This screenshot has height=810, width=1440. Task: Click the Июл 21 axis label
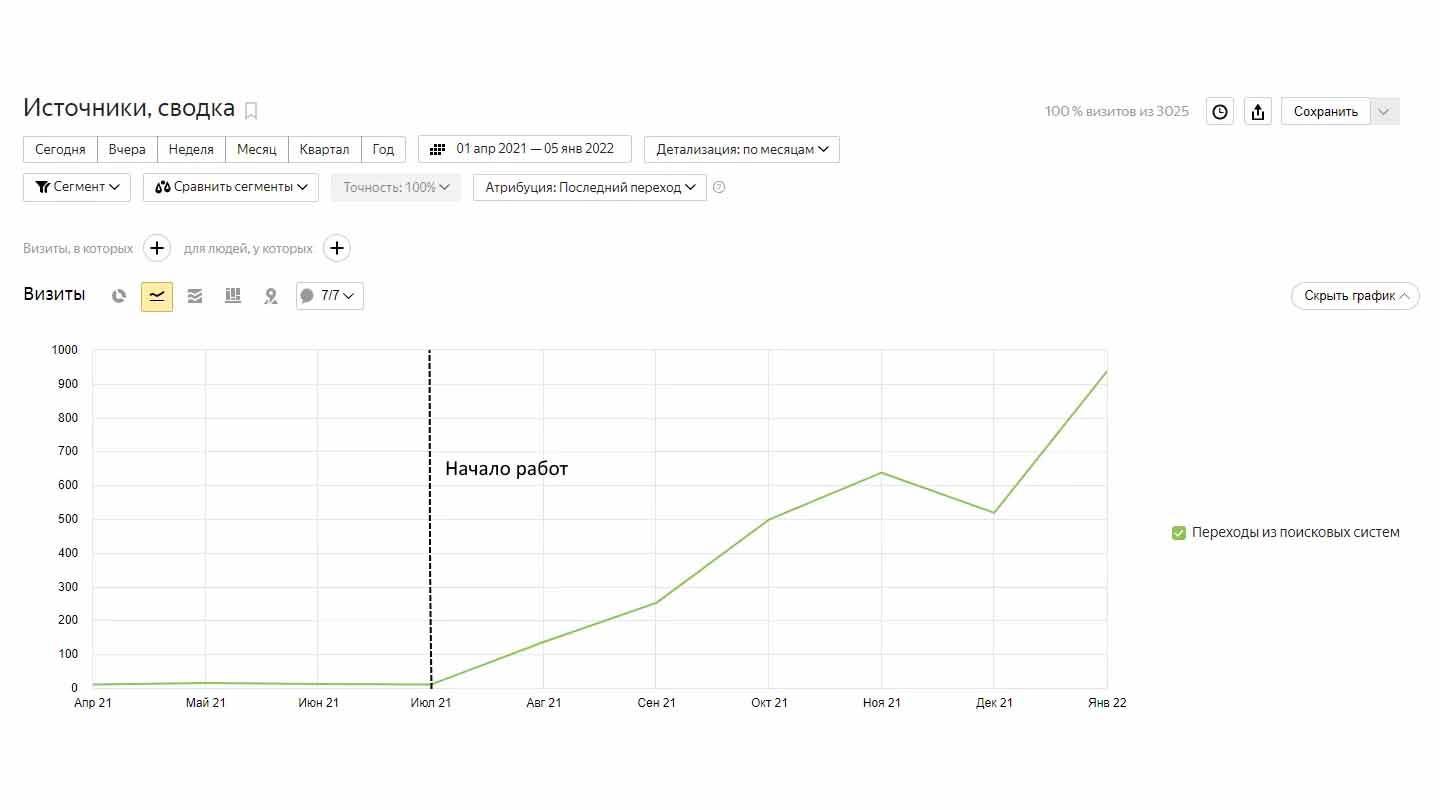pos(431,703)
